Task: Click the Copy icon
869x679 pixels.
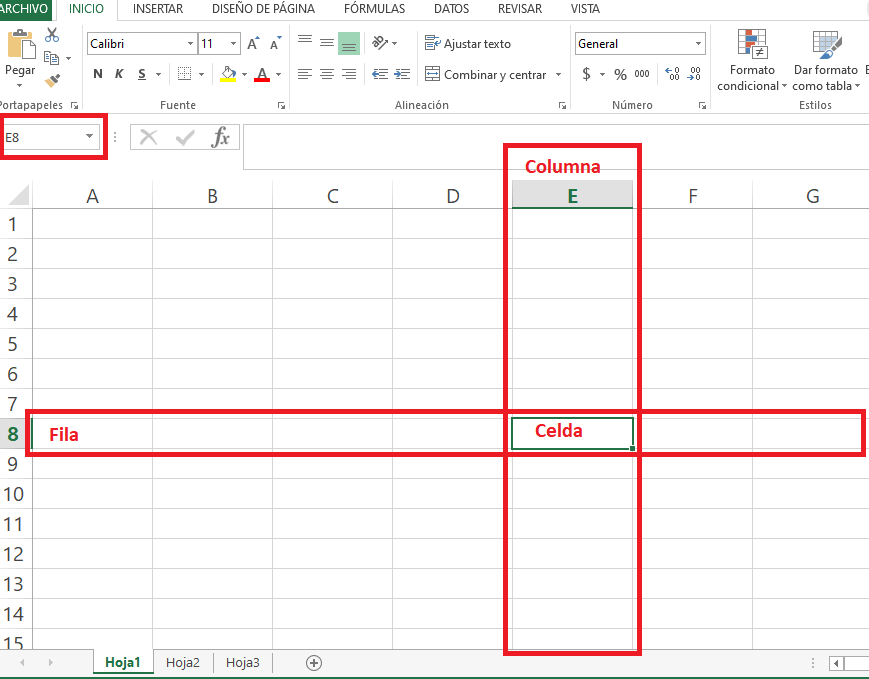Action: click(52, 58)
